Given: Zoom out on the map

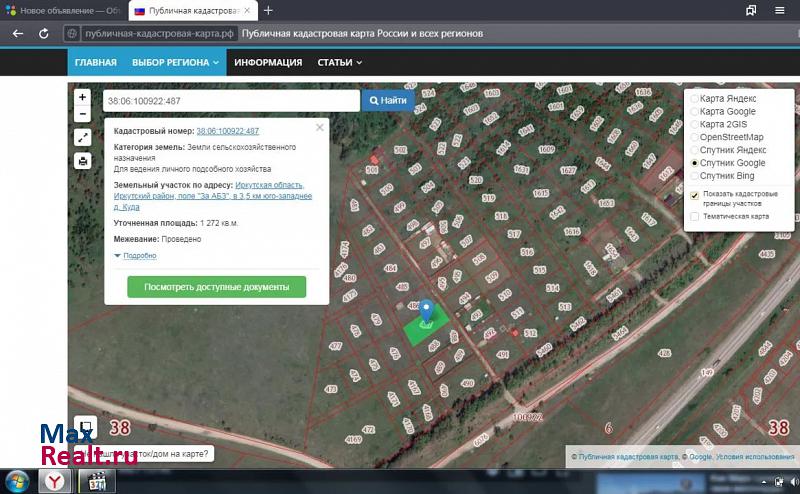Looking at the screenshot, I should tap(83, 114).
